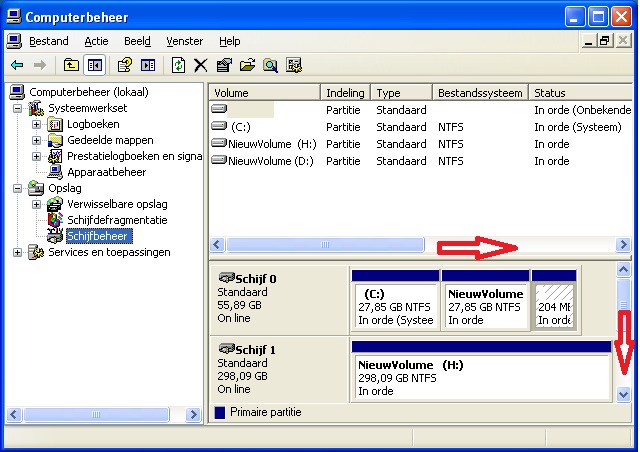Select the (C:) partition block on Schijf 0

tap(396, 300)
